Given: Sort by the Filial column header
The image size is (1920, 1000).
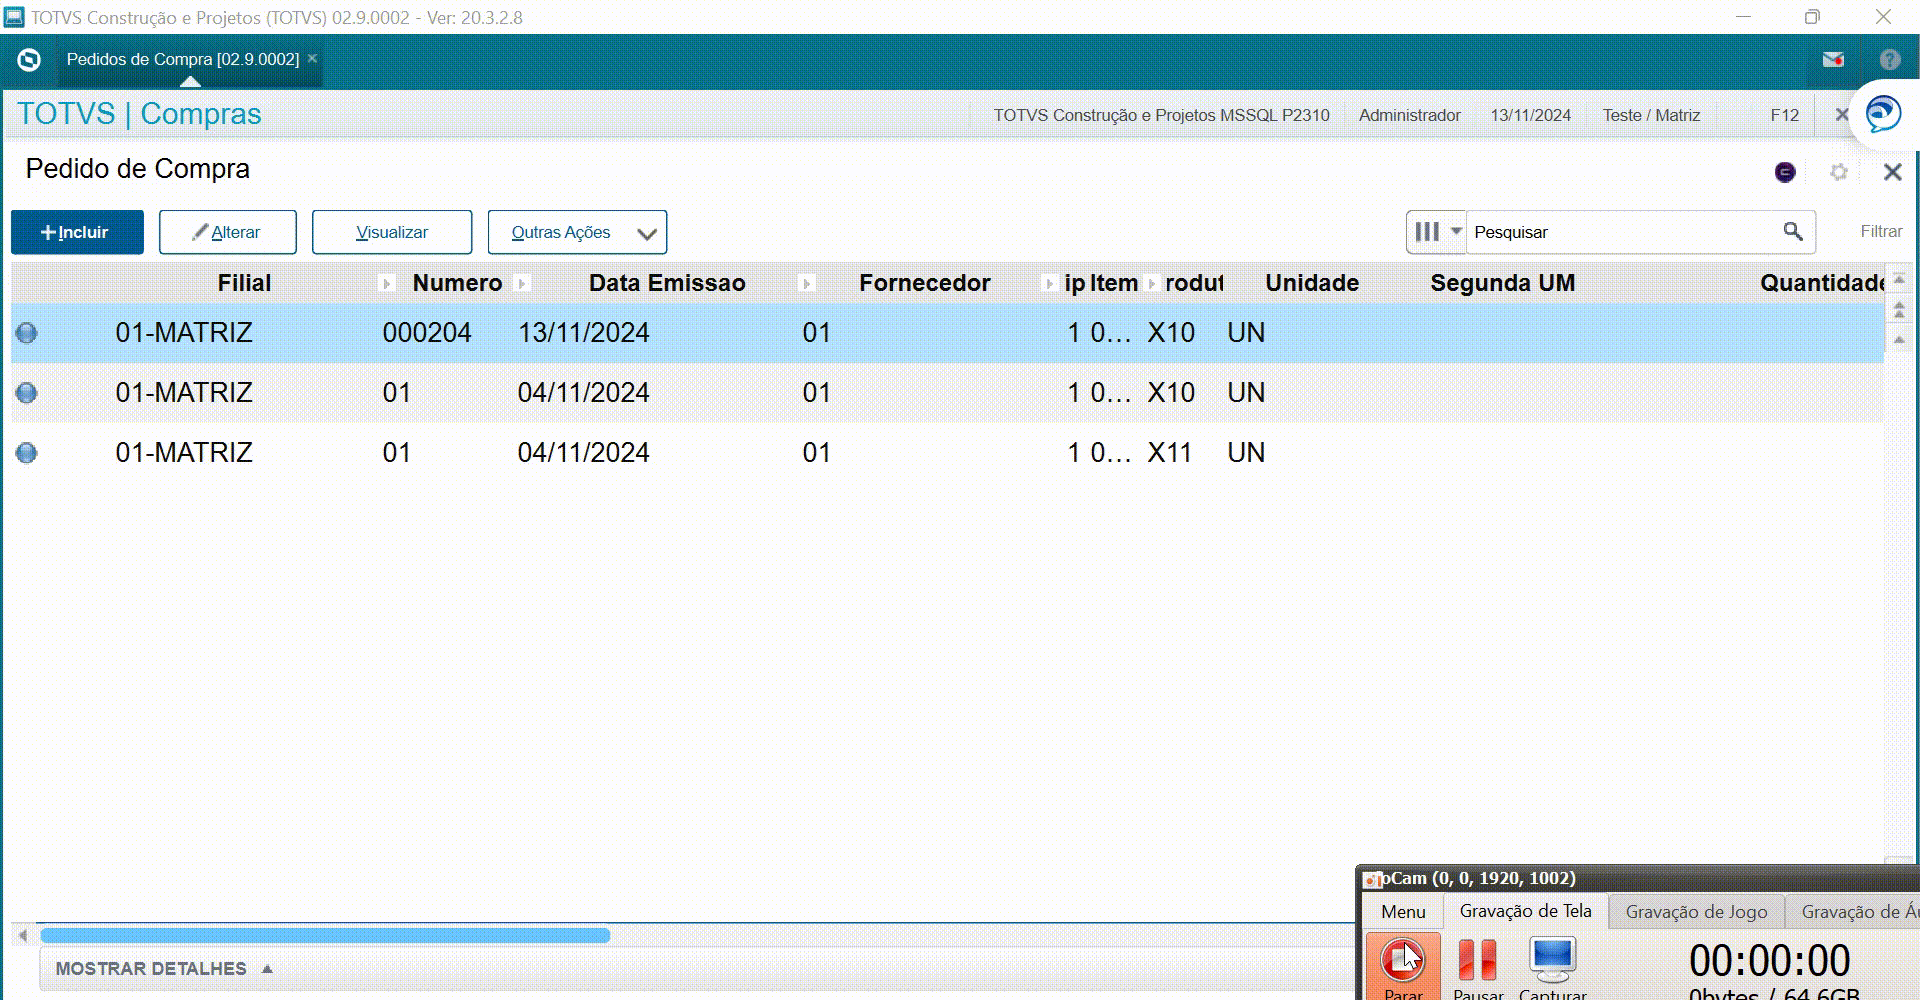Looking at the screenshot, I should point(244,284).
